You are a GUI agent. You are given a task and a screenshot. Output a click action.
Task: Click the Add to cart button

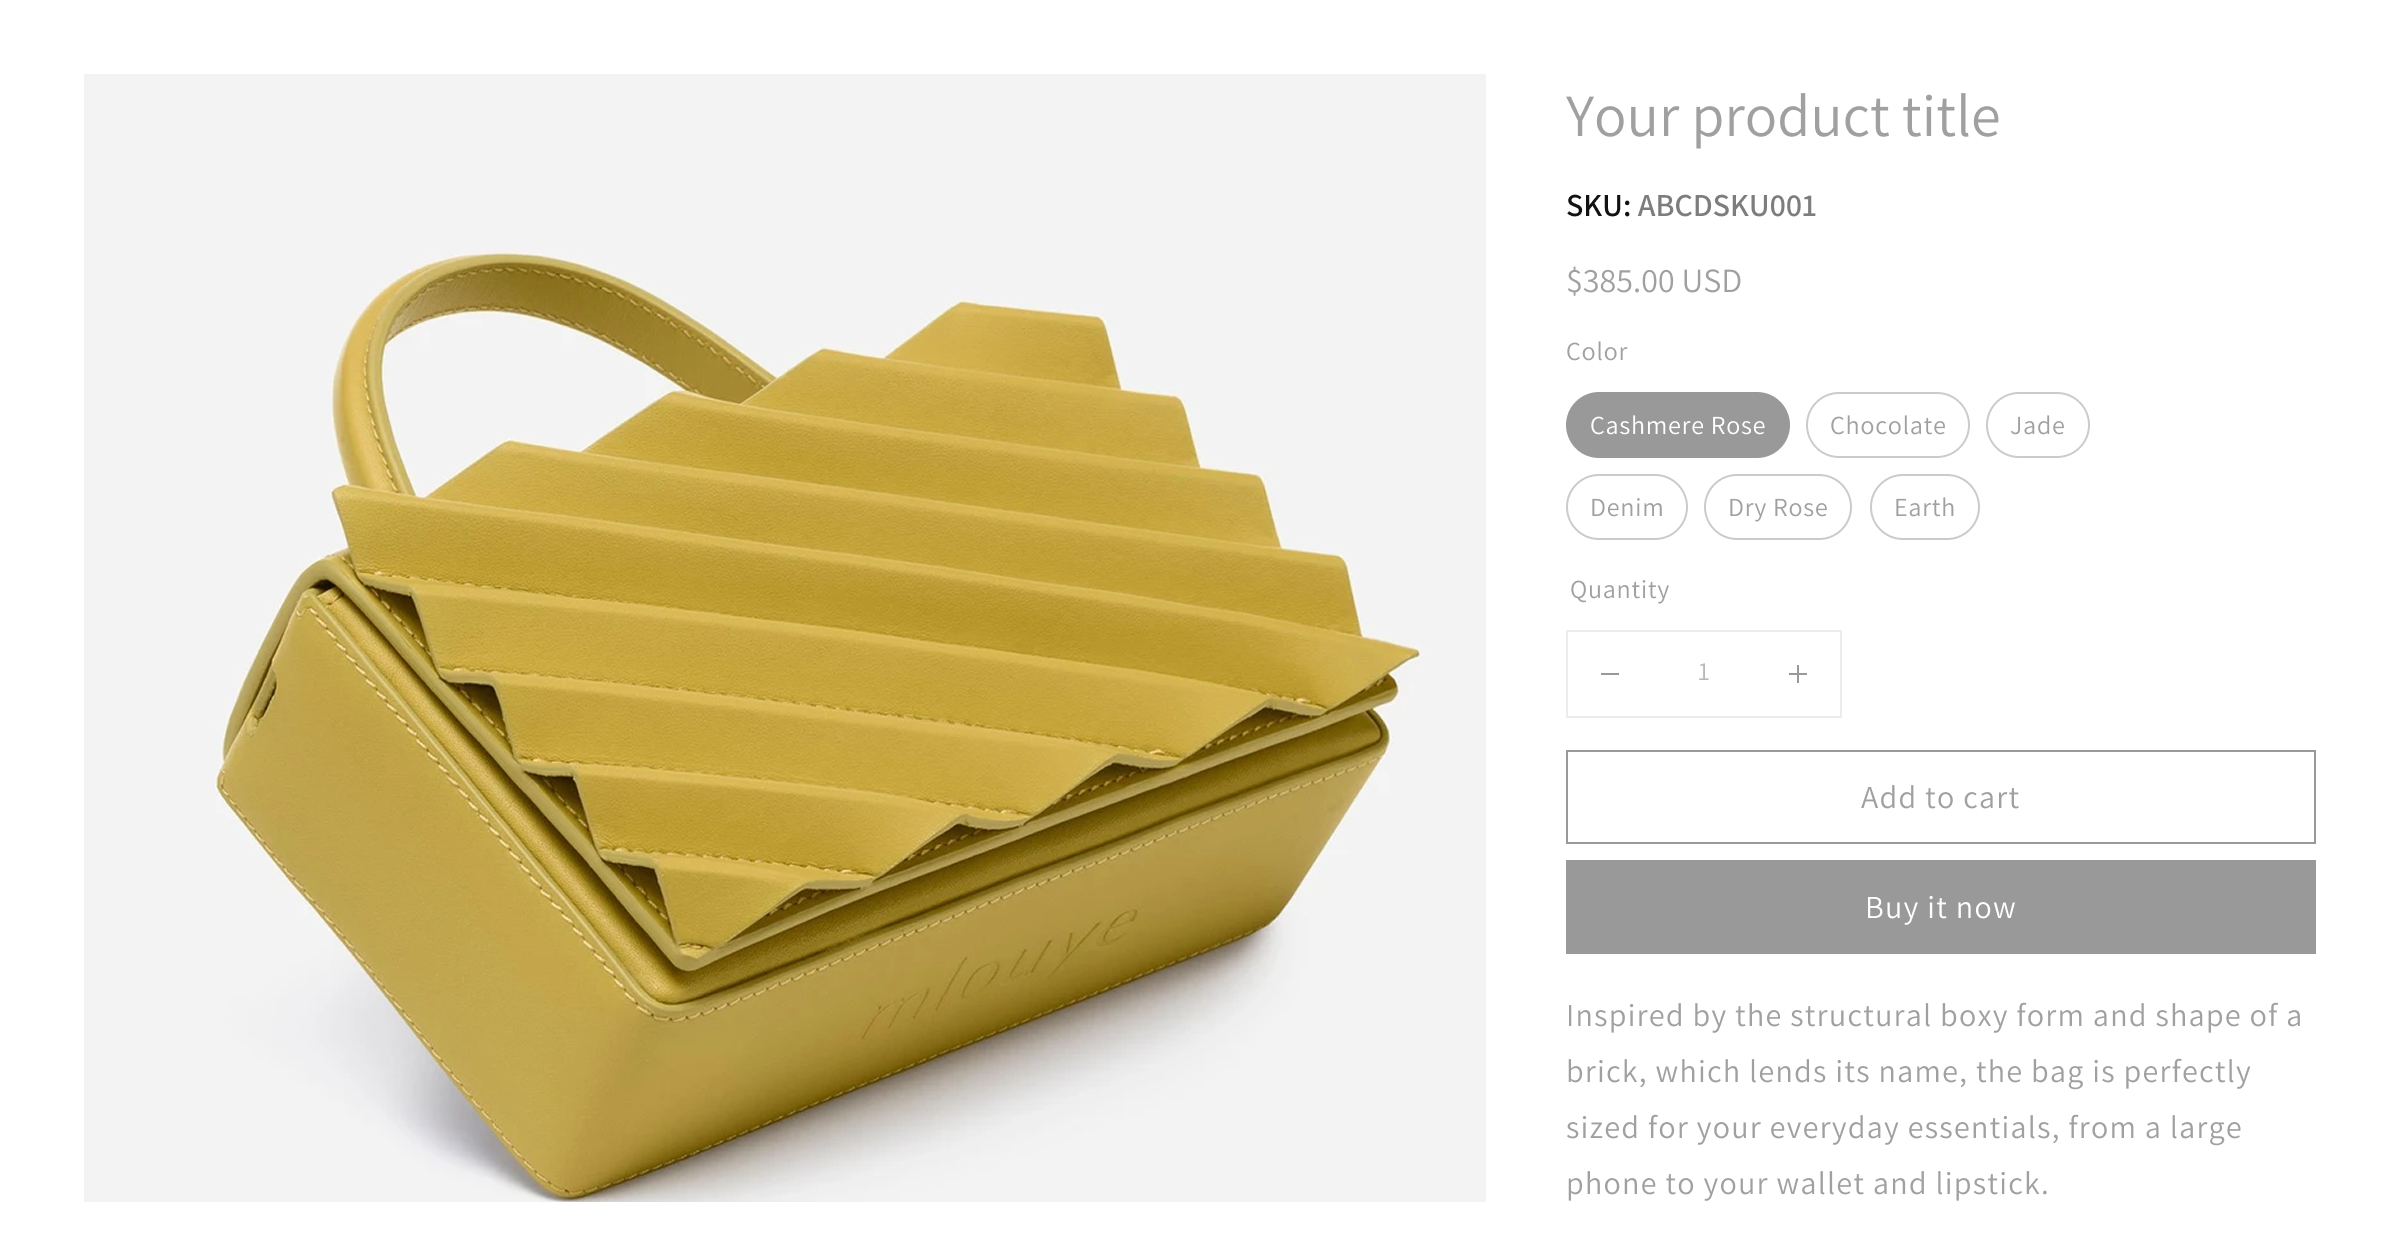pyautogui.click(x=1940, y=797)
